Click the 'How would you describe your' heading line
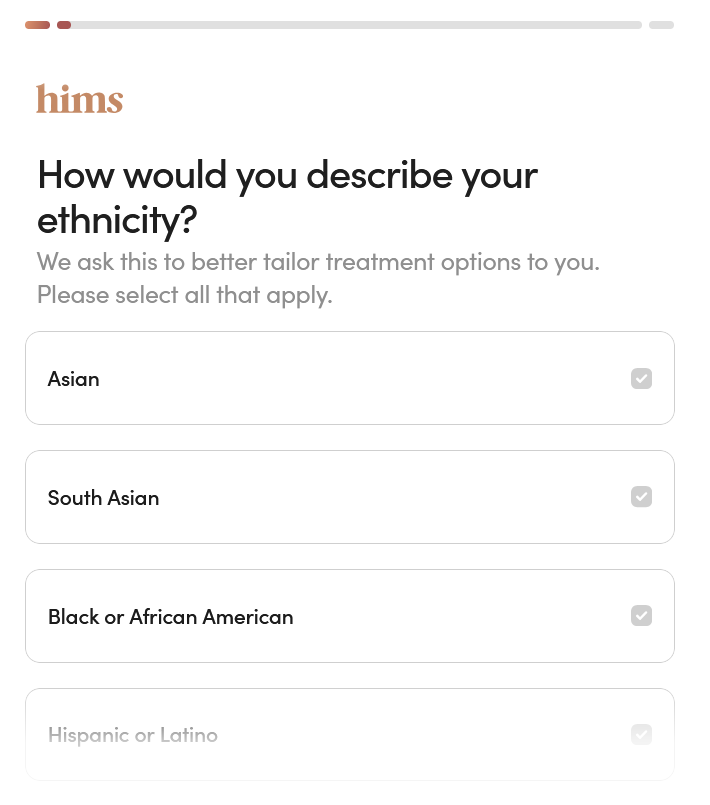Viewport: 710px width, 805px height. tap(287, 175)
